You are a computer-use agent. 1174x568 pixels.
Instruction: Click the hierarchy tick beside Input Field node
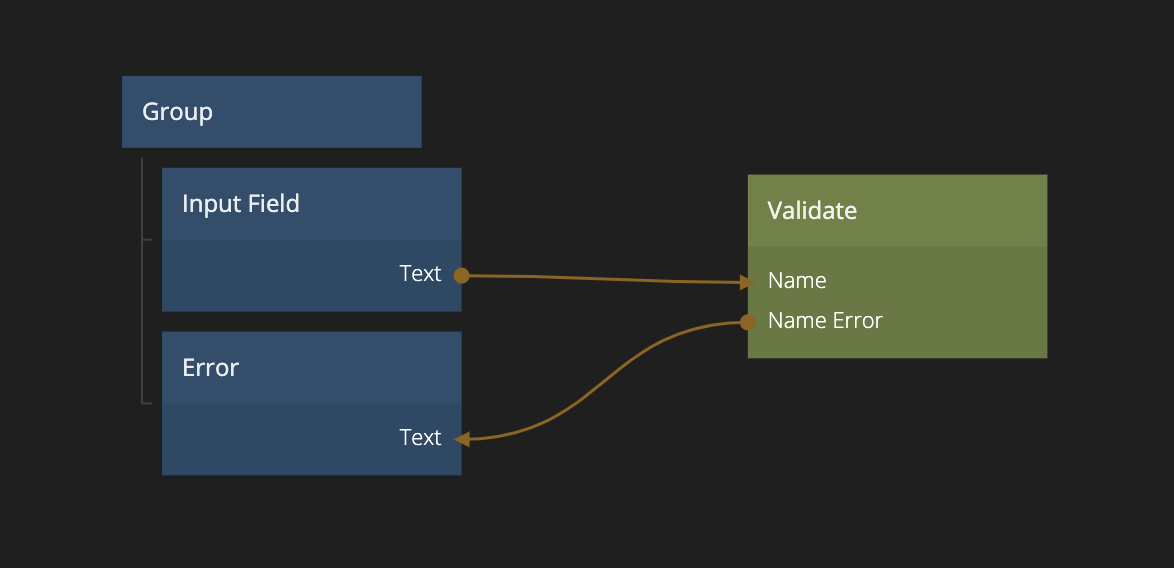click(x=148, y=240)
